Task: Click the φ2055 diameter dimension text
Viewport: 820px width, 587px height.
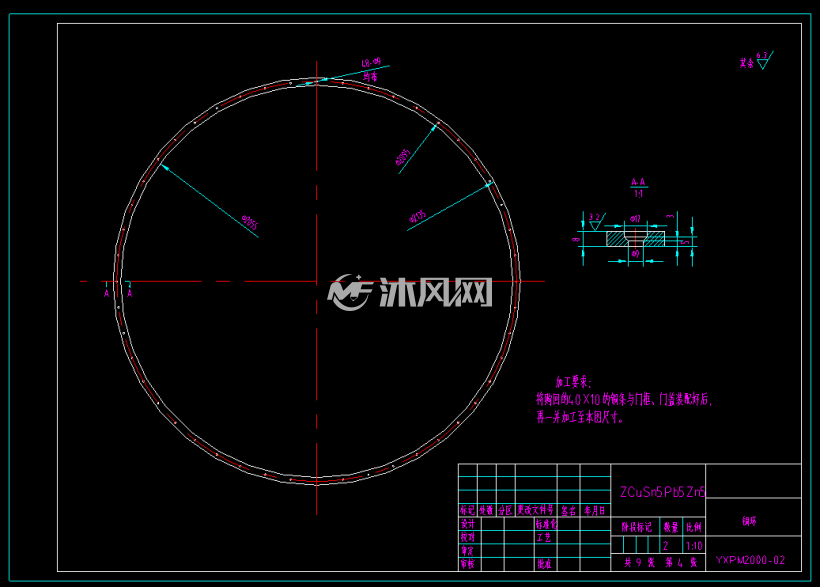Action: pyautogui.click(x=250, y=222)
